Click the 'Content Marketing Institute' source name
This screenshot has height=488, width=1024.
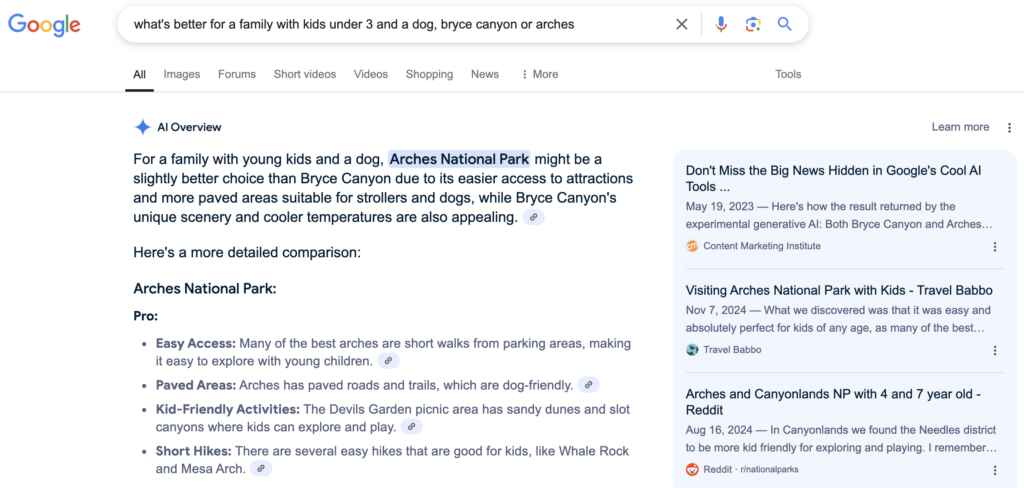(x=762, y=246)
